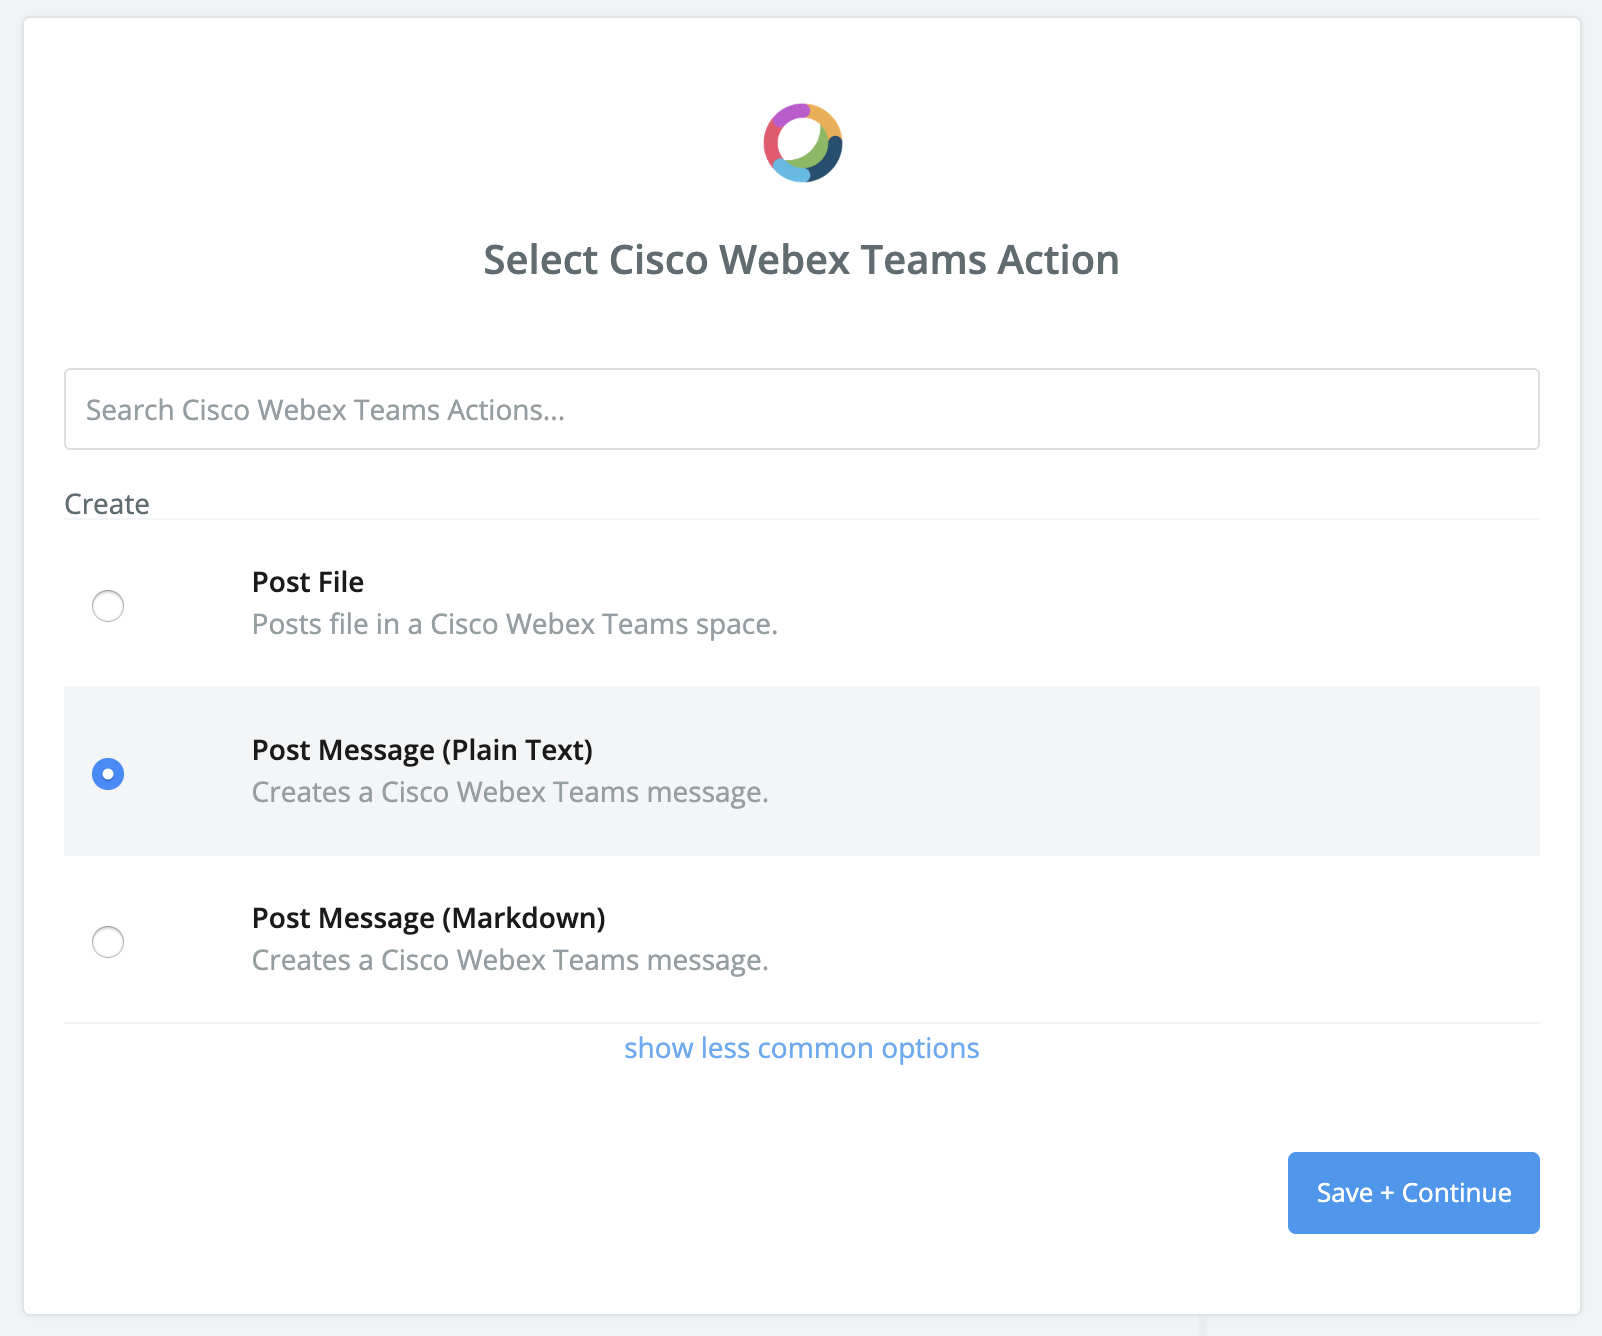1602x1336 pixels.
Task: Focus the Search Cisco Webex Teams Actions field
Action: coord(801,410)
